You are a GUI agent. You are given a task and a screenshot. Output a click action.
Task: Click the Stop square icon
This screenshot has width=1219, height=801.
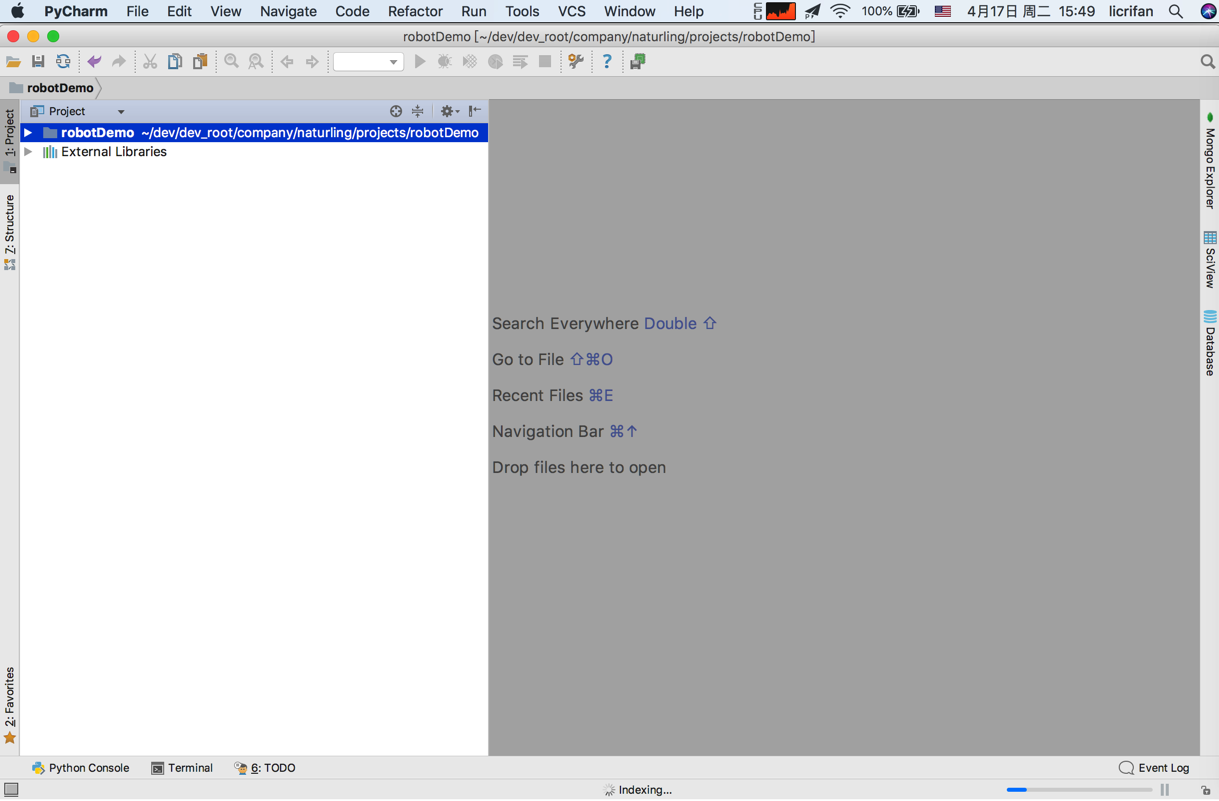pos(545,62)
